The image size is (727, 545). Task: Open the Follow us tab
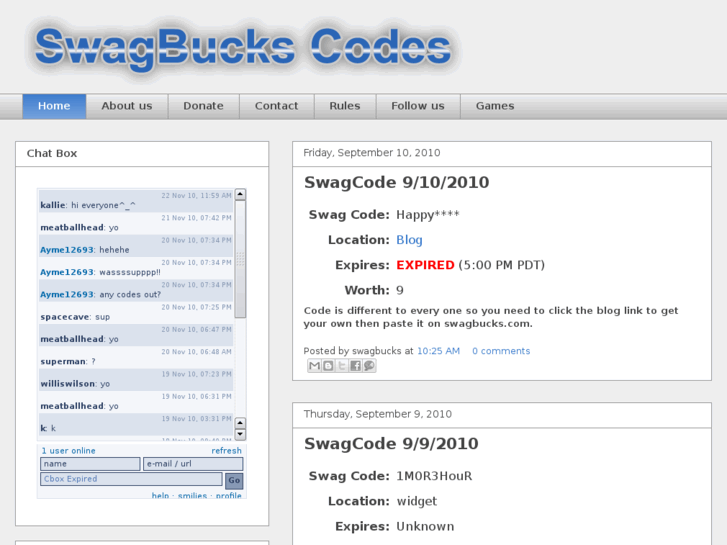coord(418,106)
